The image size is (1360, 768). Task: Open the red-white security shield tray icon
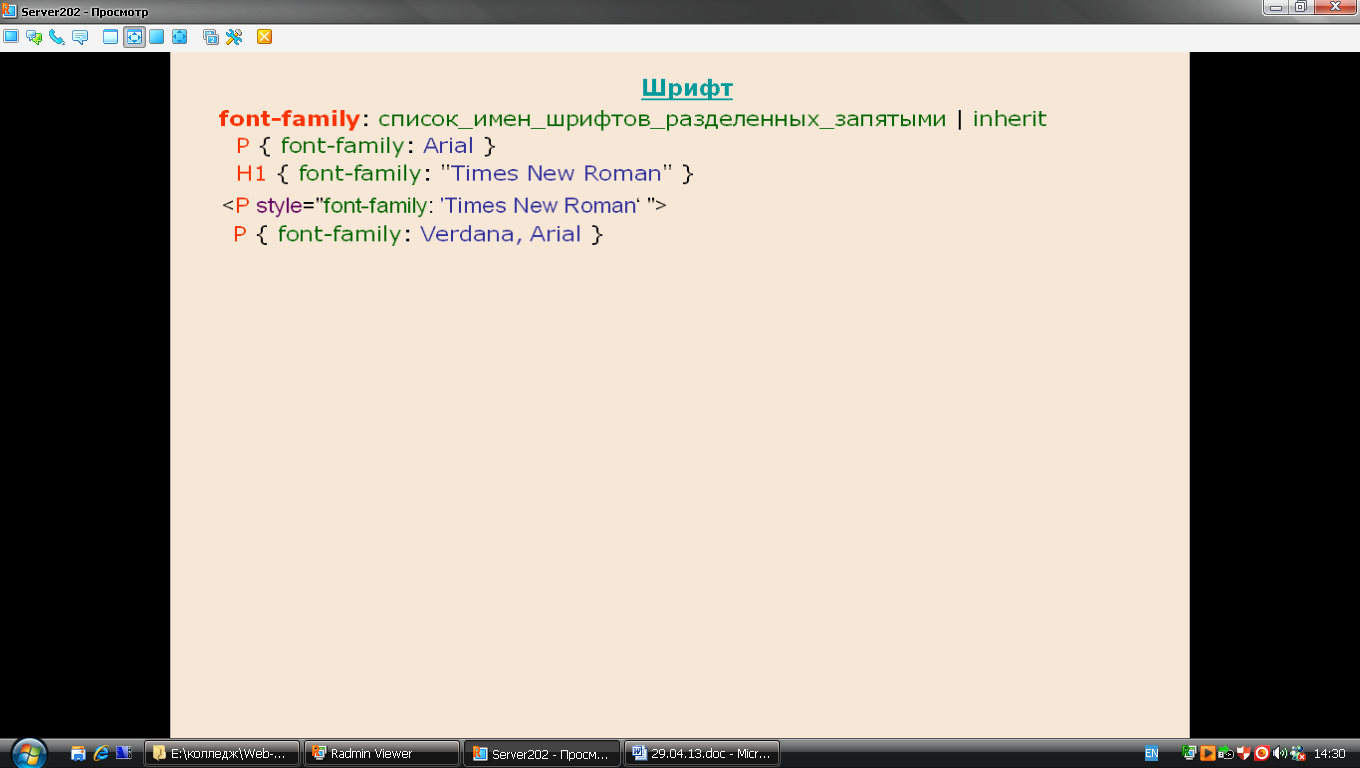1244,754
